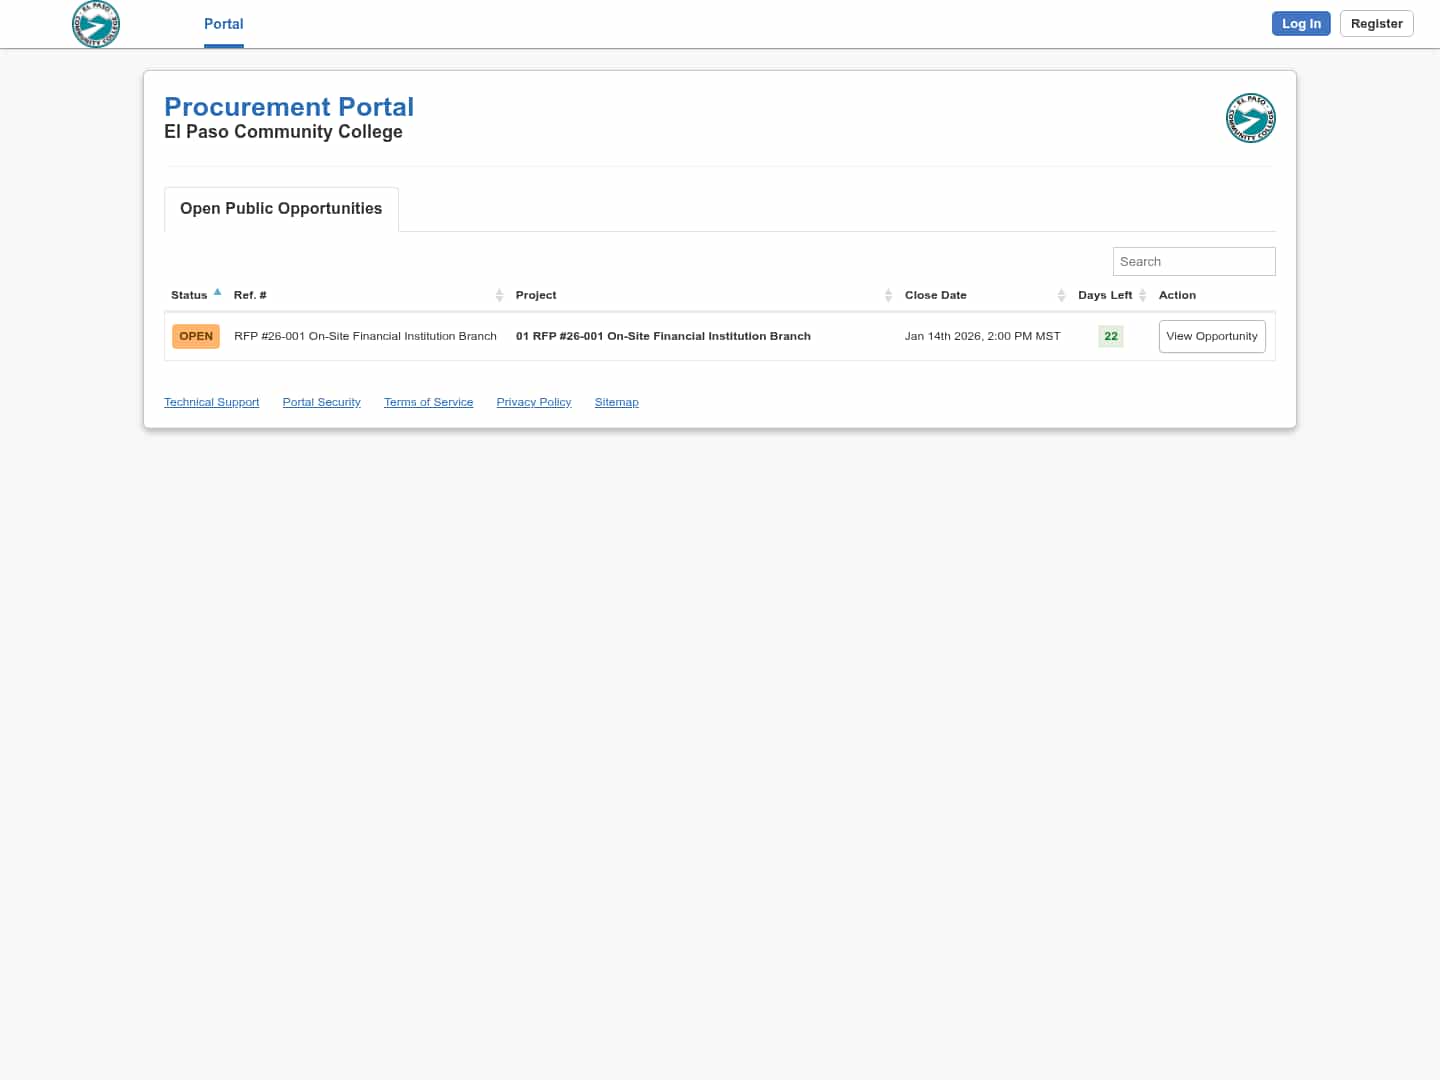
Task: Change Days Left sorting via its chevron control
Action: (1142, 295)
